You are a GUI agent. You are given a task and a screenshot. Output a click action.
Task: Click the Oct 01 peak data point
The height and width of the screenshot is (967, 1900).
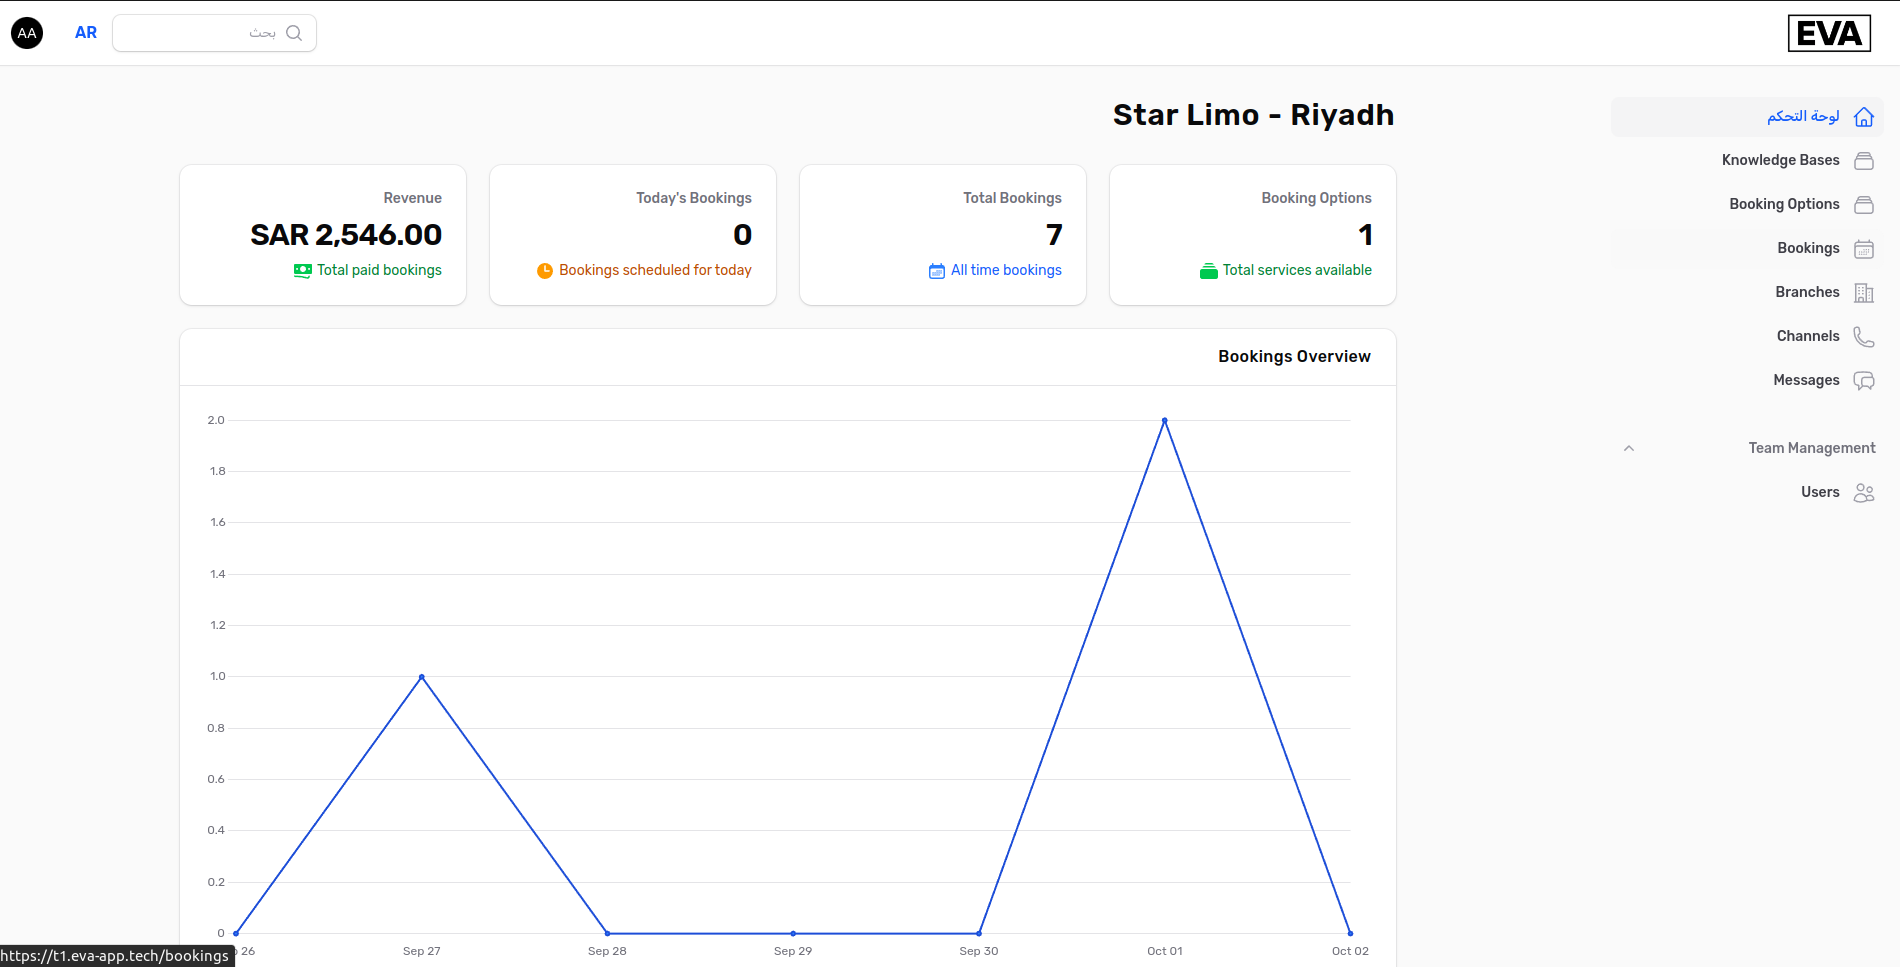(x=1164, y=421)
